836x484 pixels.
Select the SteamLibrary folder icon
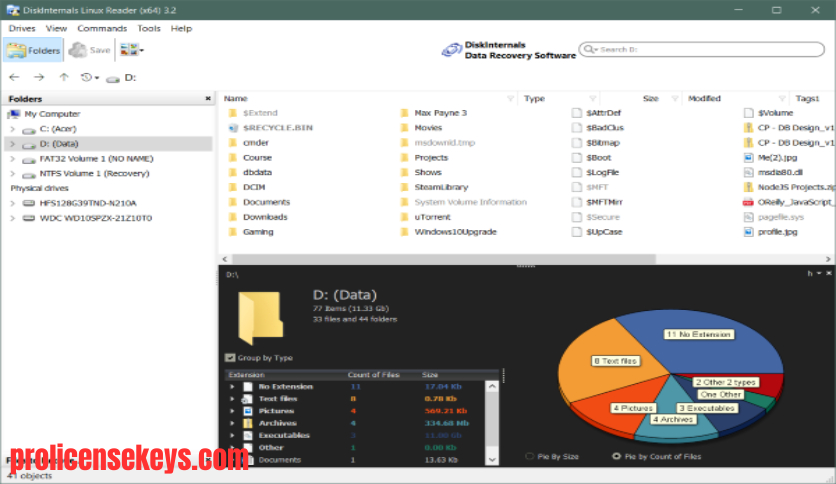pyautogui.click(x=404, y=187)
